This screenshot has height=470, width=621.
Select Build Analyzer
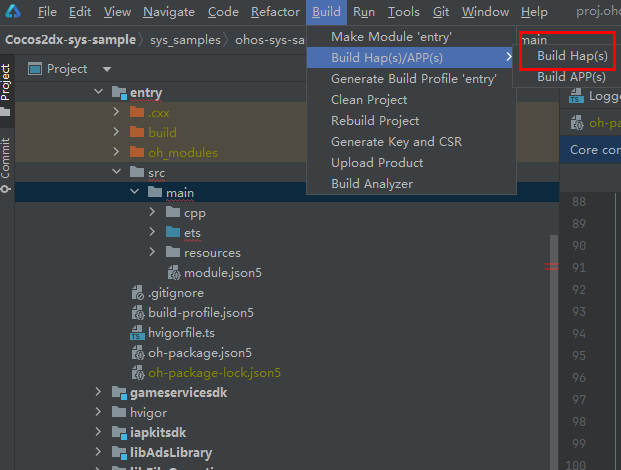pyautogui.click(x=411, y=184)
